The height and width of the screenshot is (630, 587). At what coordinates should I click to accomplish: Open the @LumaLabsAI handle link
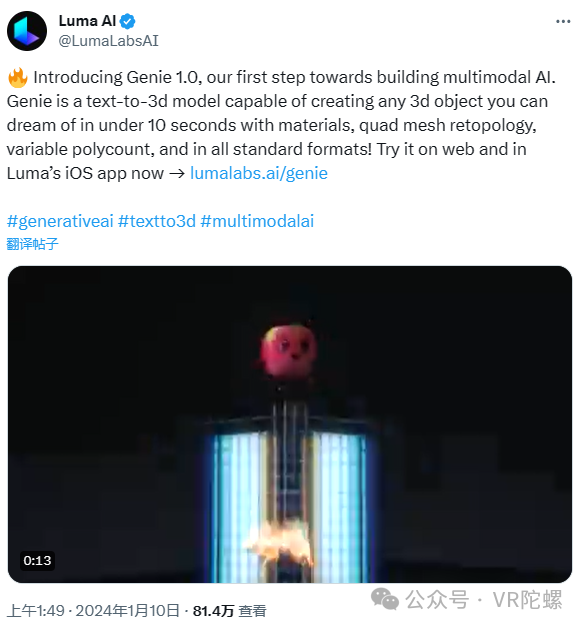pyautogui.click(x=108, y=41)
